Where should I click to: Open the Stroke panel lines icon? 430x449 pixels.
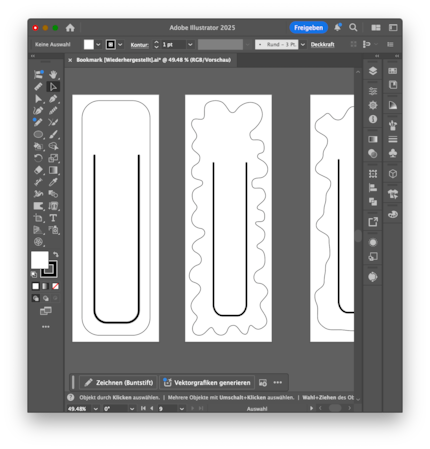click(x=393, y=139)
